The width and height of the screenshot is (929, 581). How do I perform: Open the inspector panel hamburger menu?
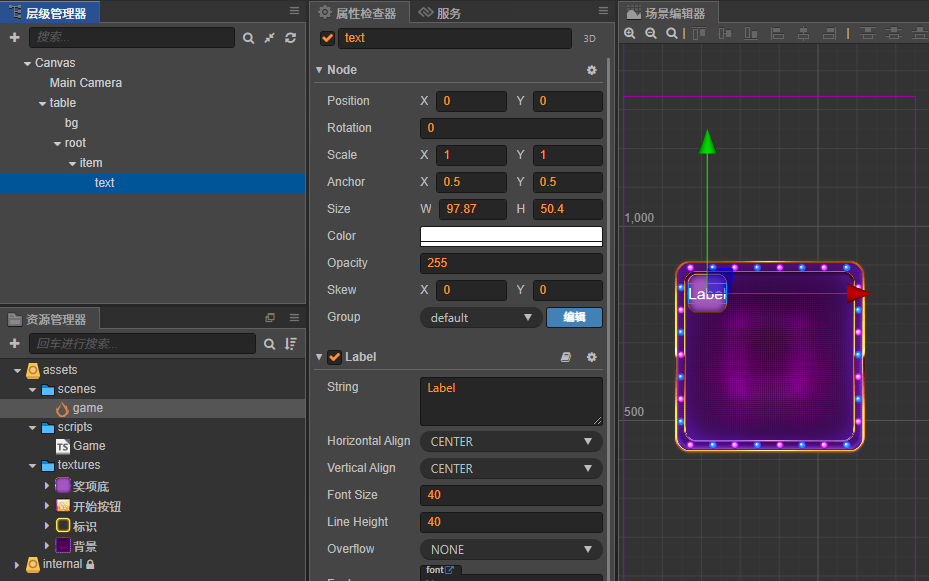[x=603, y=11]
